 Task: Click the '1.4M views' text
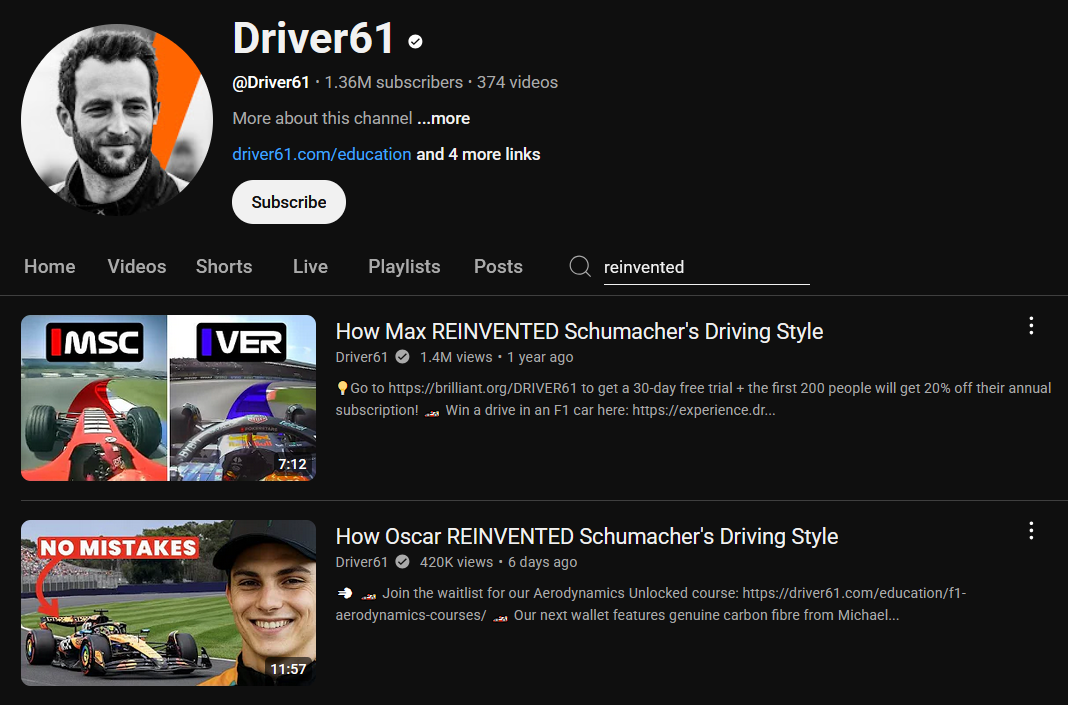click(456, 357)
